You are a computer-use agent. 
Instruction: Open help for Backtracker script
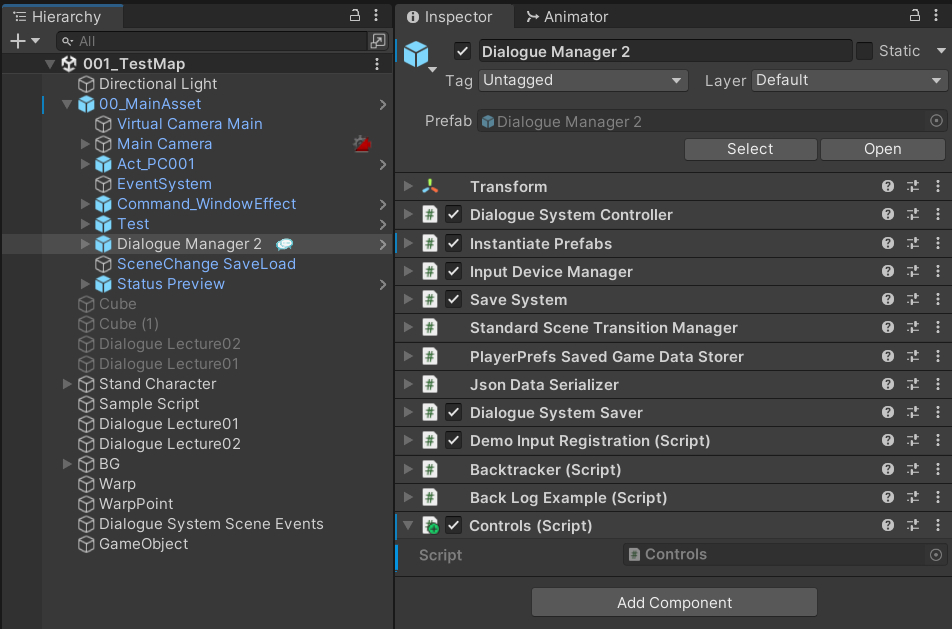(x=888, y=469)
